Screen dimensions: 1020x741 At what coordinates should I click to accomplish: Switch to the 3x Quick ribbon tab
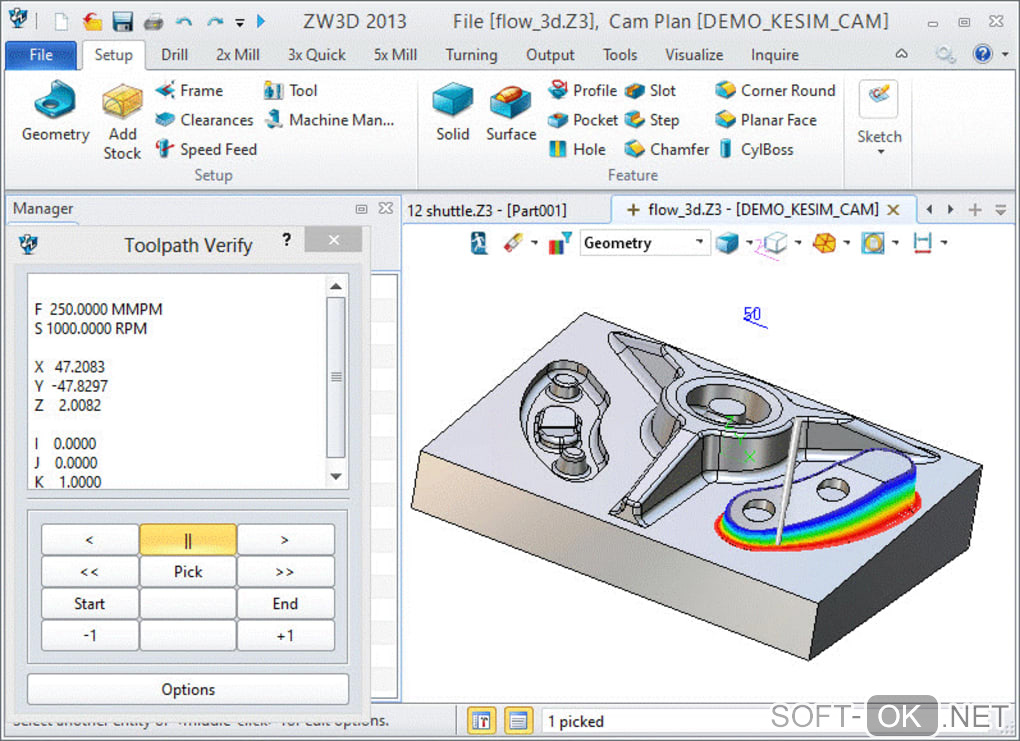click(x=316, y=55)
